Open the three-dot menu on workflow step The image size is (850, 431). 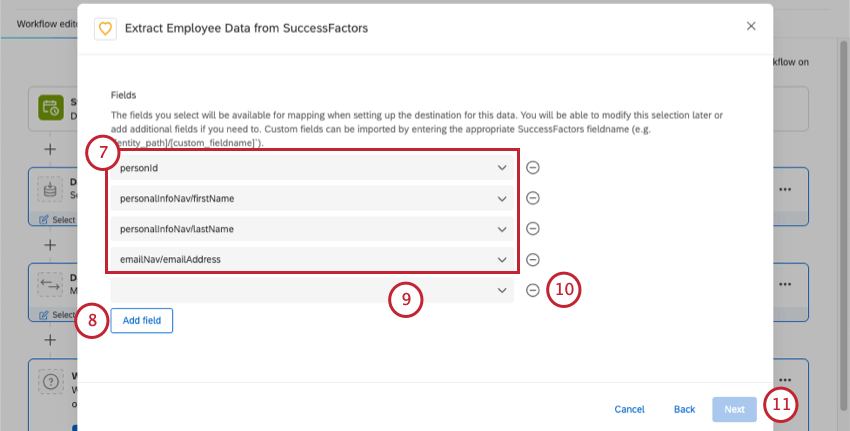pos(786,189)
